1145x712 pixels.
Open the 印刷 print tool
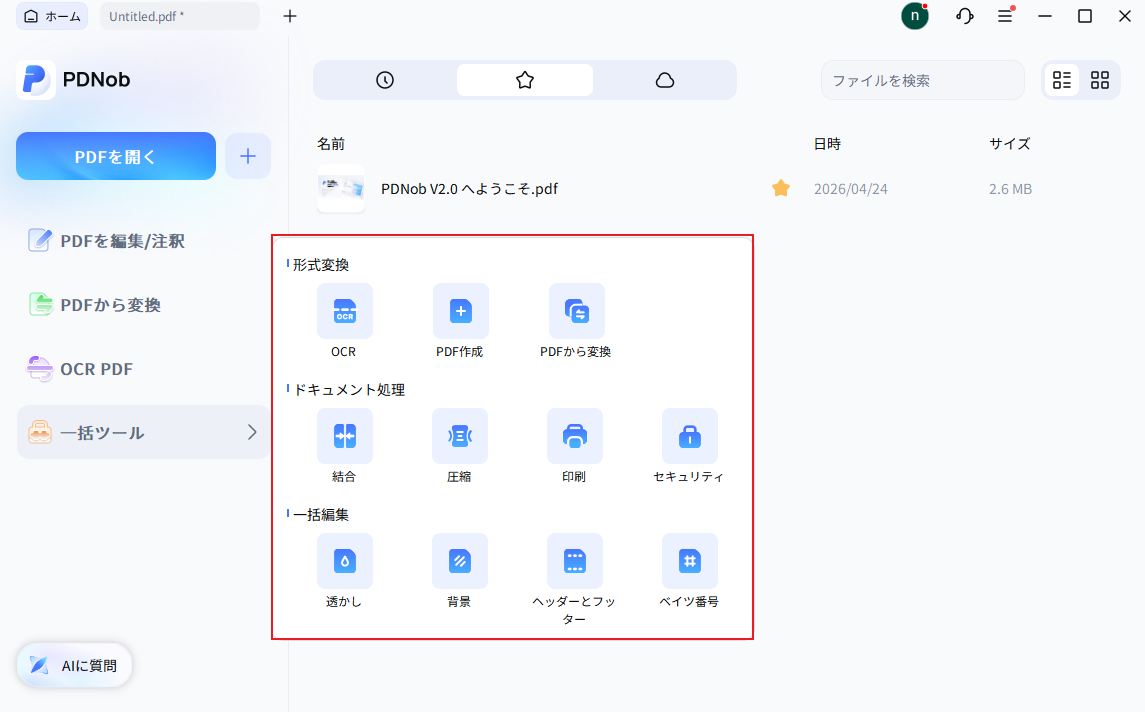tap(575, 436)
